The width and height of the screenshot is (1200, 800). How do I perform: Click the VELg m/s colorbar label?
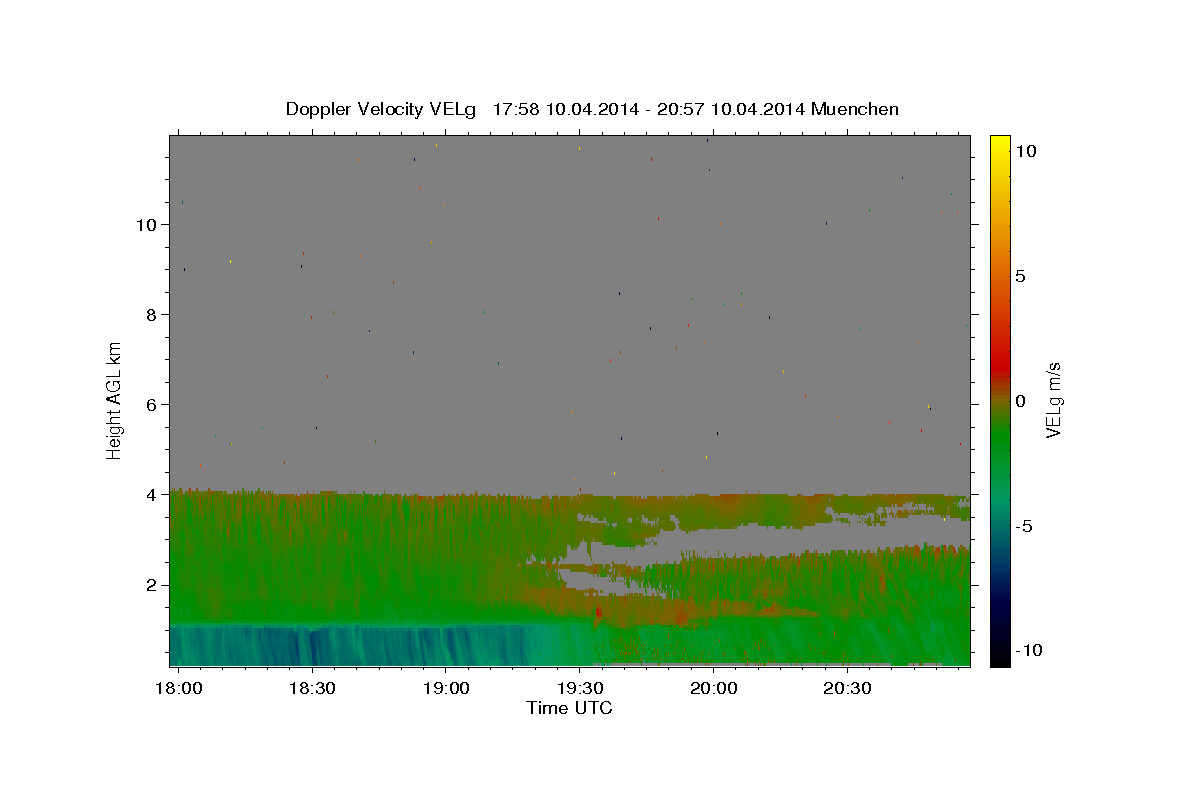point(1052,400)
